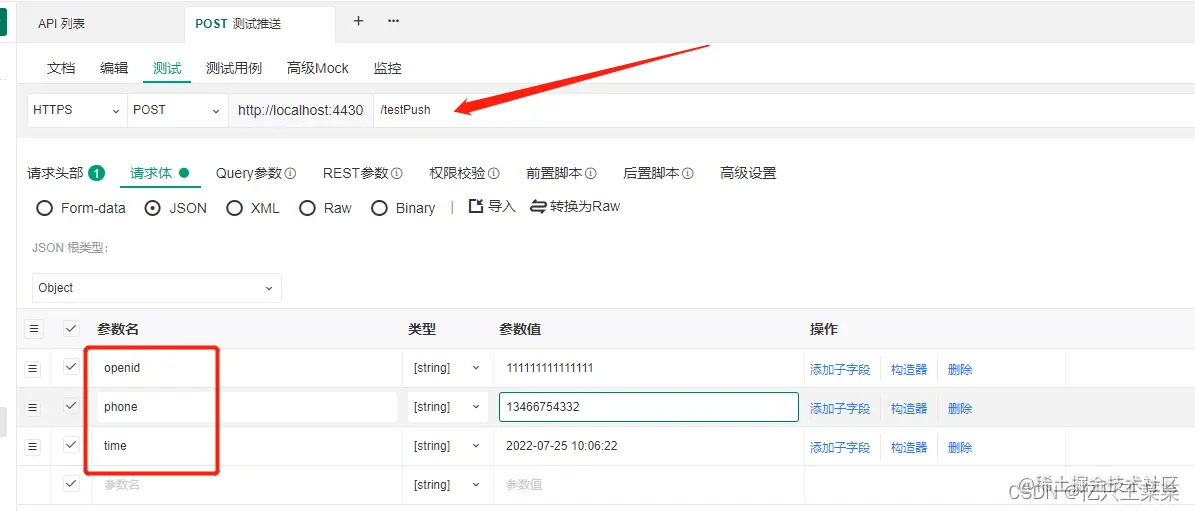Click the header row menu icon

(34, 329)
